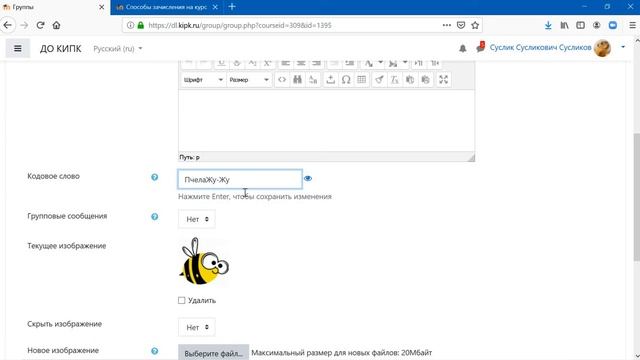
Task: Open background color dropdown arrow in editor
Action: coord(405,63)
